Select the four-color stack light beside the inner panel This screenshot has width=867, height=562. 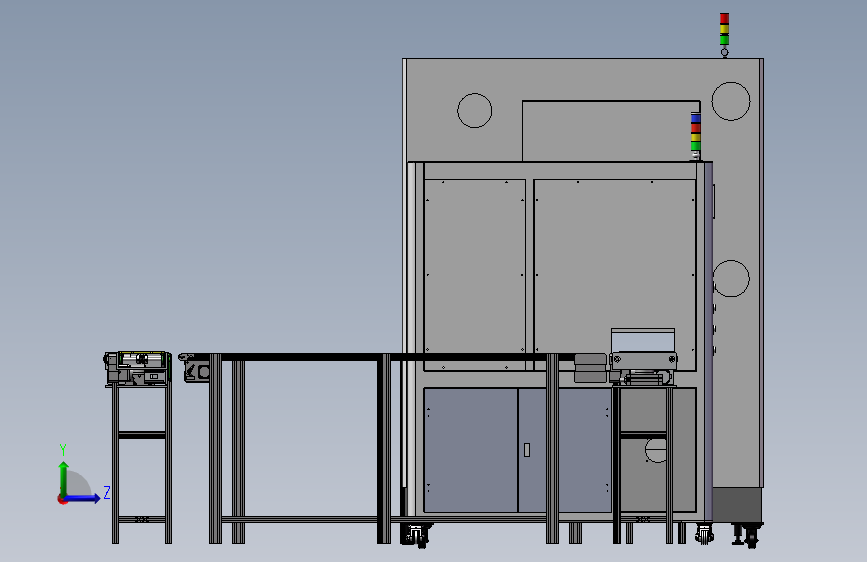(696, 136)
